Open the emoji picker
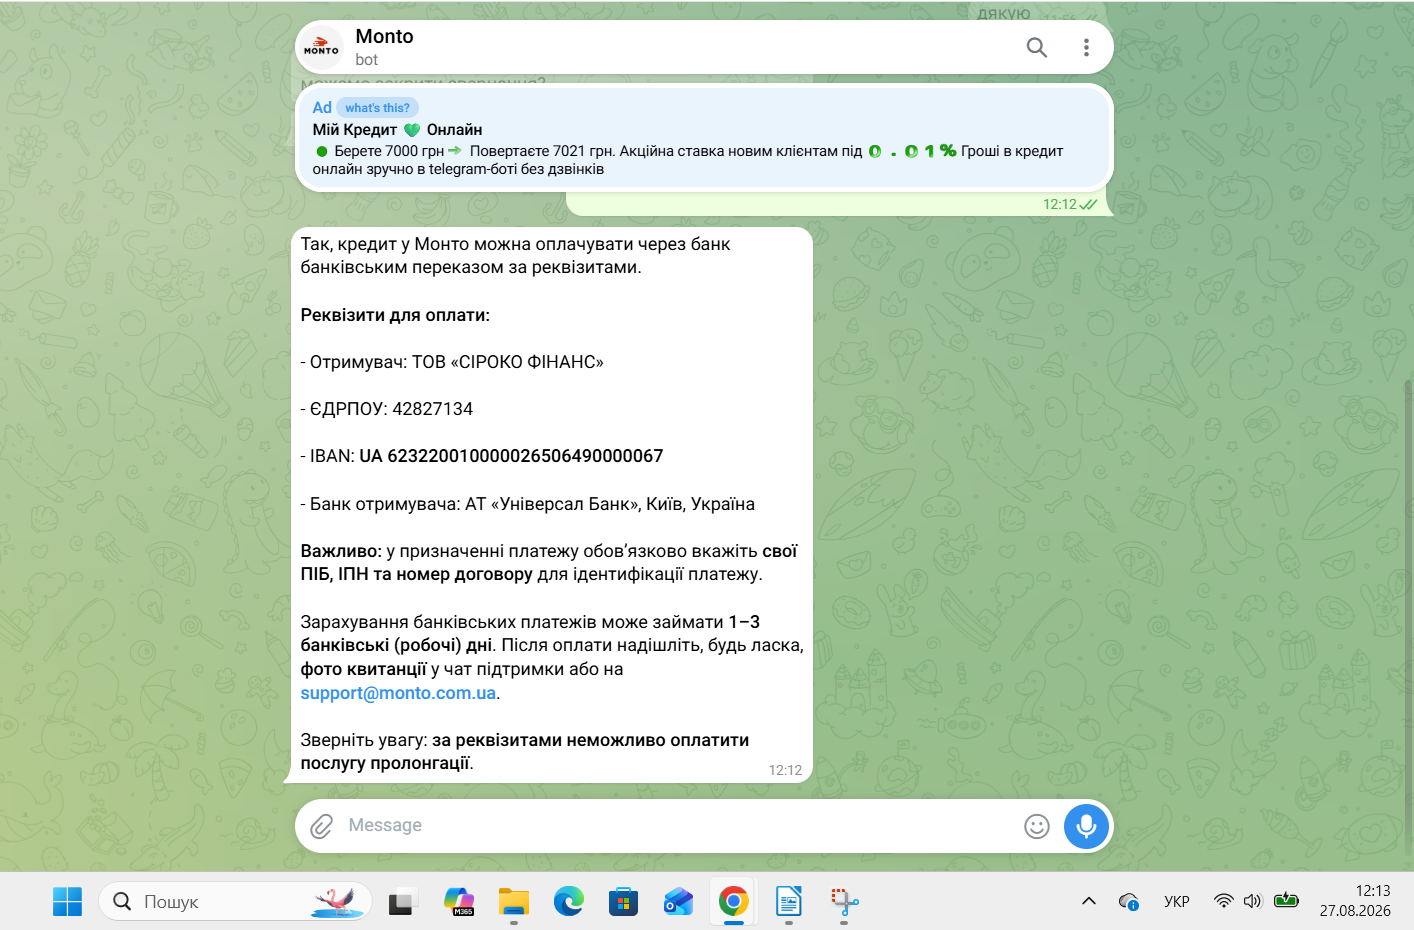The height and width of the screenshot is (930, 1414). coord(1037,826)
